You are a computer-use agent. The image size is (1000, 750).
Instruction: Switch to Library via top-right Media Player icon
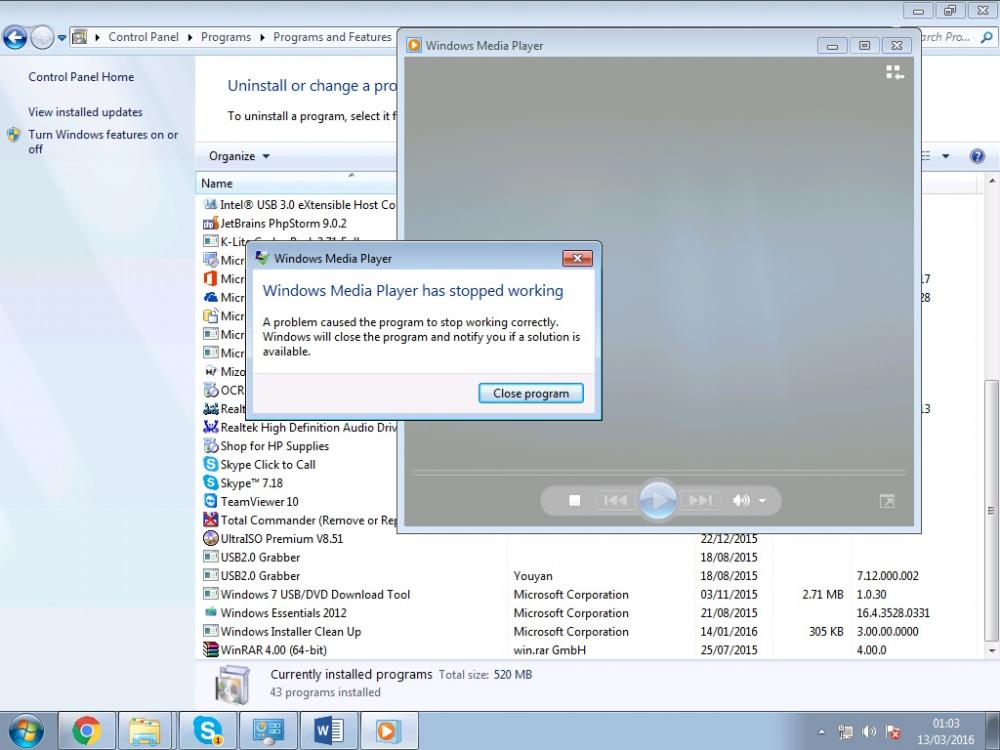(x=895, y=73)
